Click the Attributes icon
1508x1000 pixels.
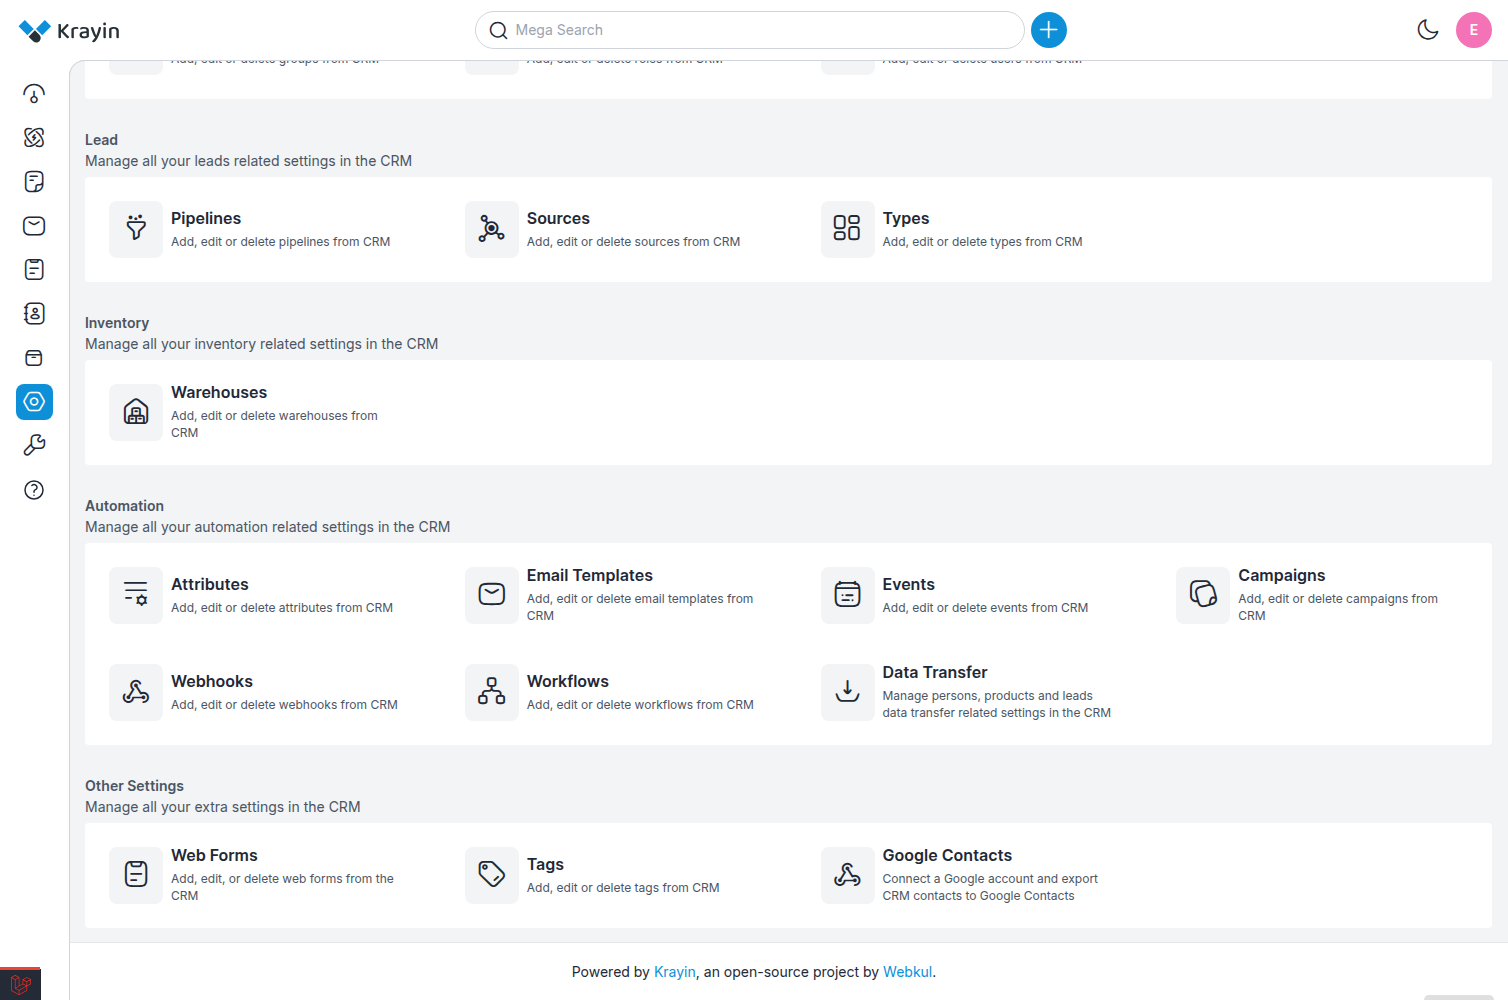tap(136, 595)
